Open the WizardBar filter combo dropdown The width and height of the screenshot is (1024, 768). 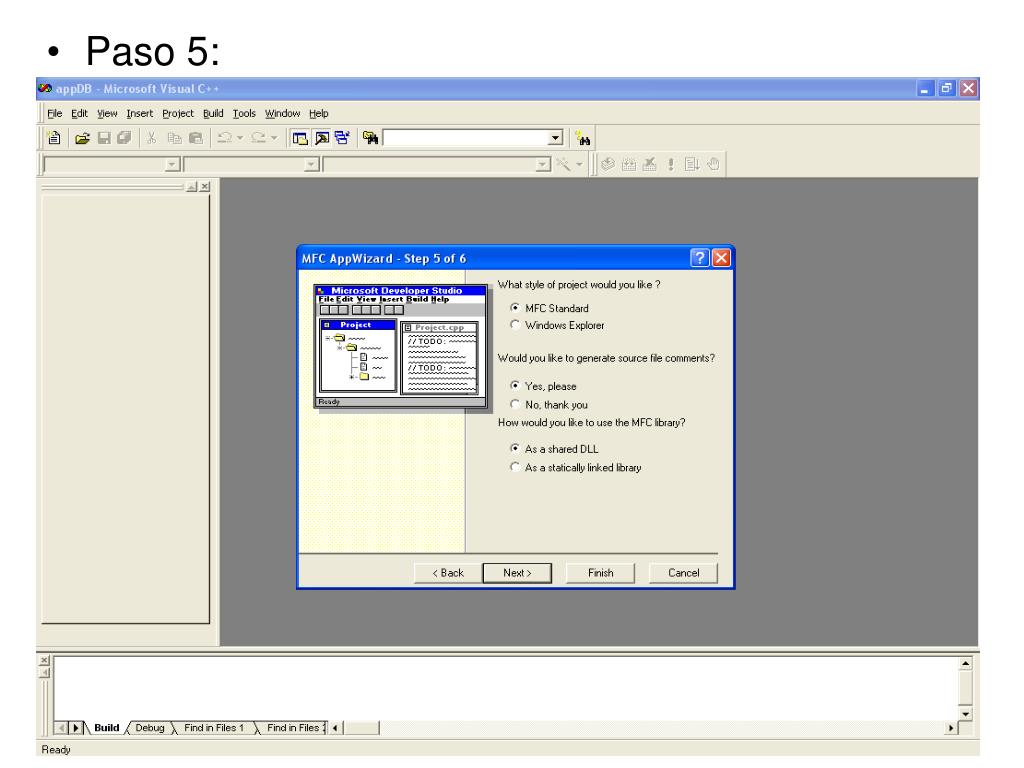pyautogui.click(x=312, y=165)
